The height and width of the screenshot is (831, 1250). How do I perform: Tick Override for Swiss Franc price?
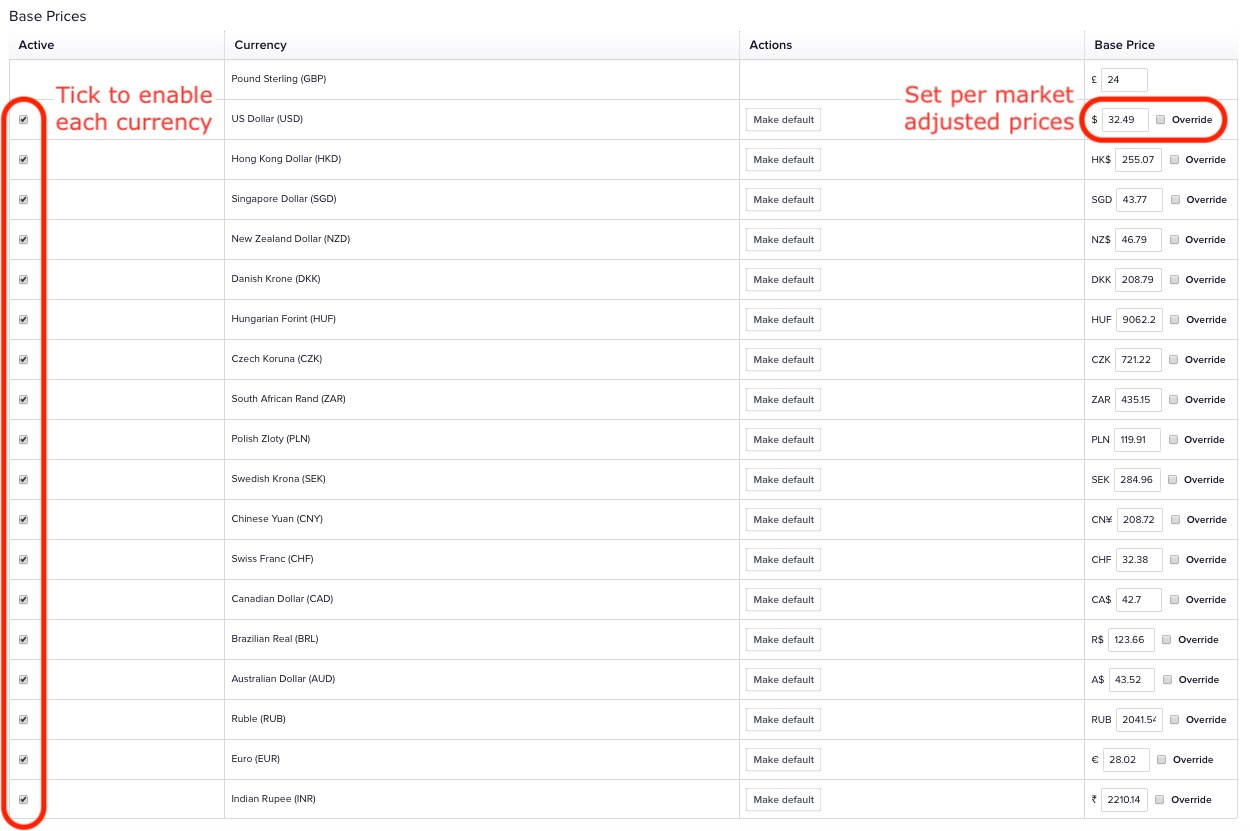click(x=1174, y=560)
